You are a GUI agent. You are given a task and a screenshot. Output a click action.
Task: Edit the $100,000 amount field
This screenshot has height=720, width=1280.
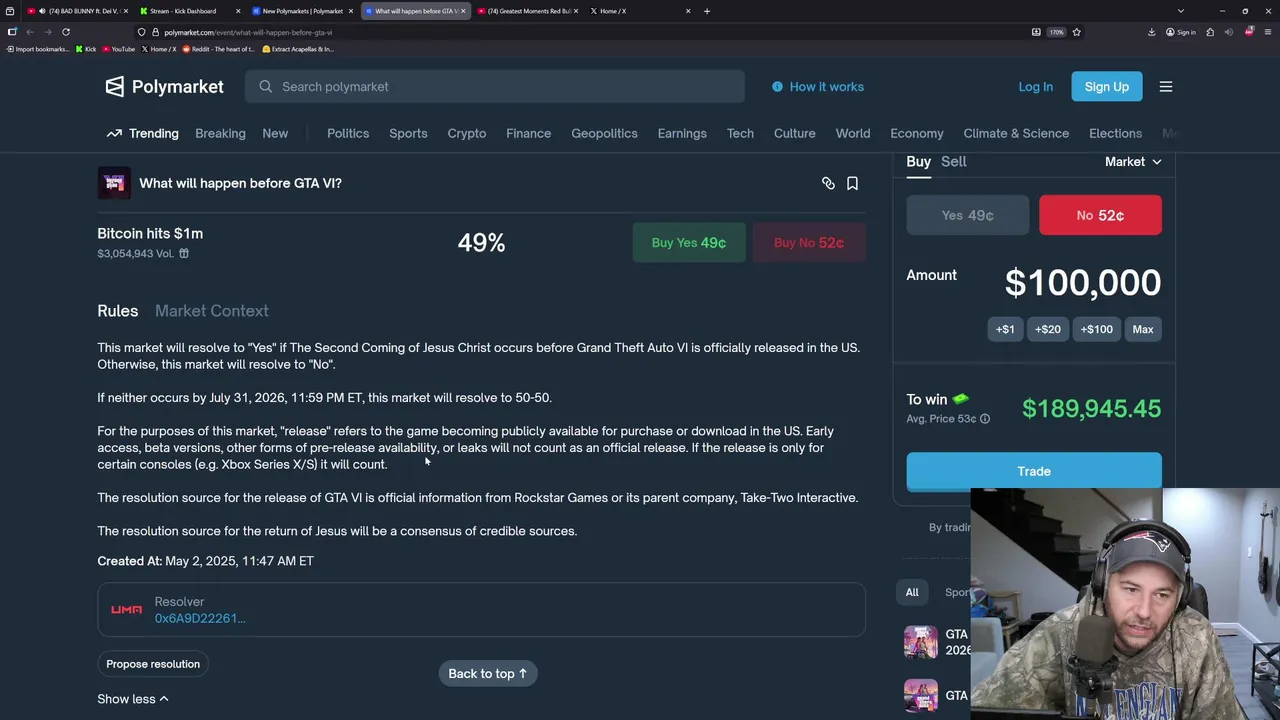pyautogui.click(x=1083, y=283)
